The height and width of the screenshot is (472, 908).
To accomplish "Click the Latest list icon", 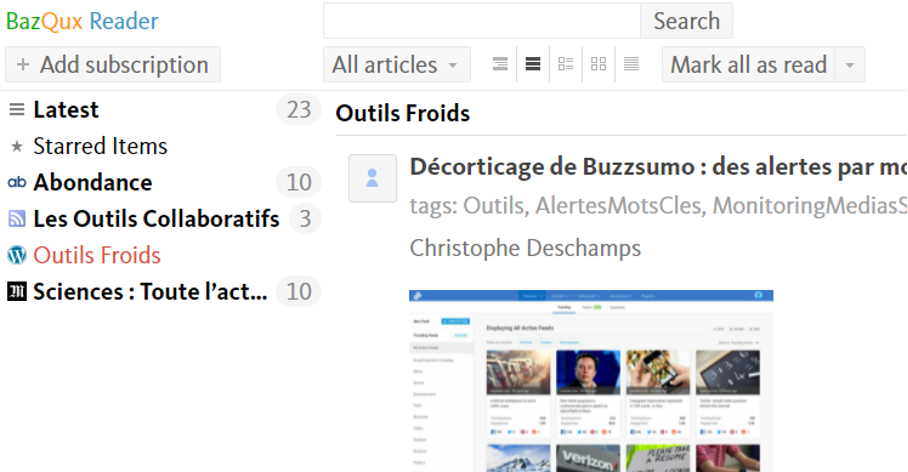I will tap(17, 109).
